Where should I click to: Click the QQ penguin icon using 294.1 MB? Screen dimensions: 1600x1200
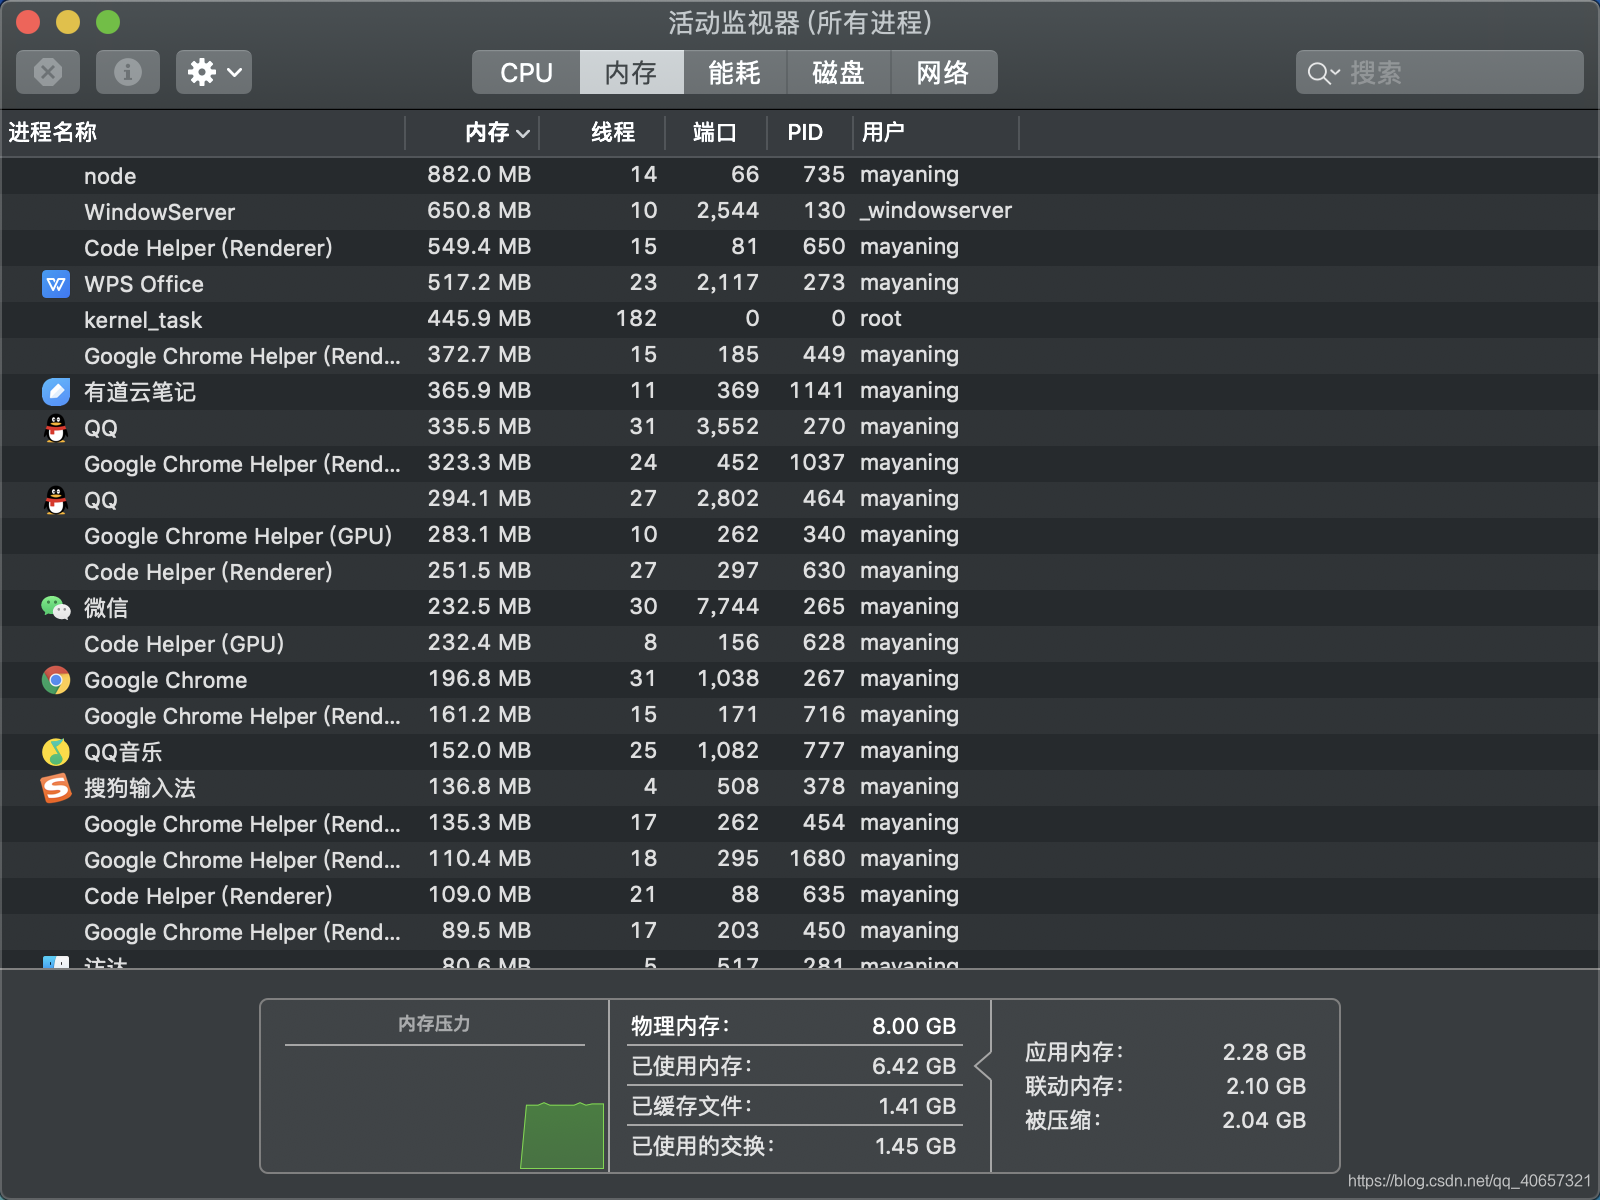[x=56, y=500]
